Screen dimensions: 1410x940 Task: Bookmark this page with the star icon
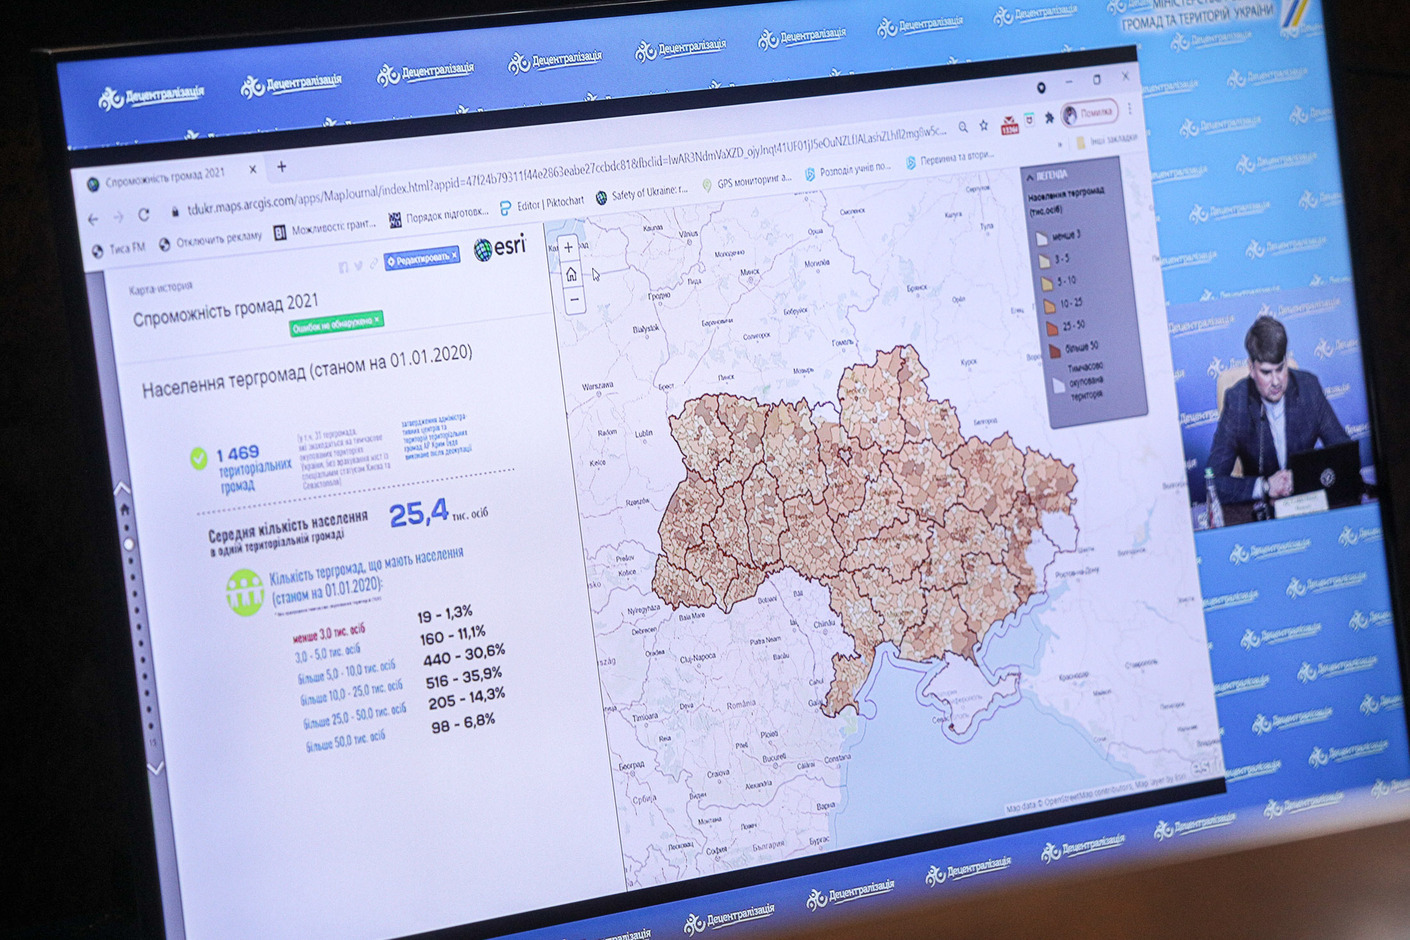point(984,126)
